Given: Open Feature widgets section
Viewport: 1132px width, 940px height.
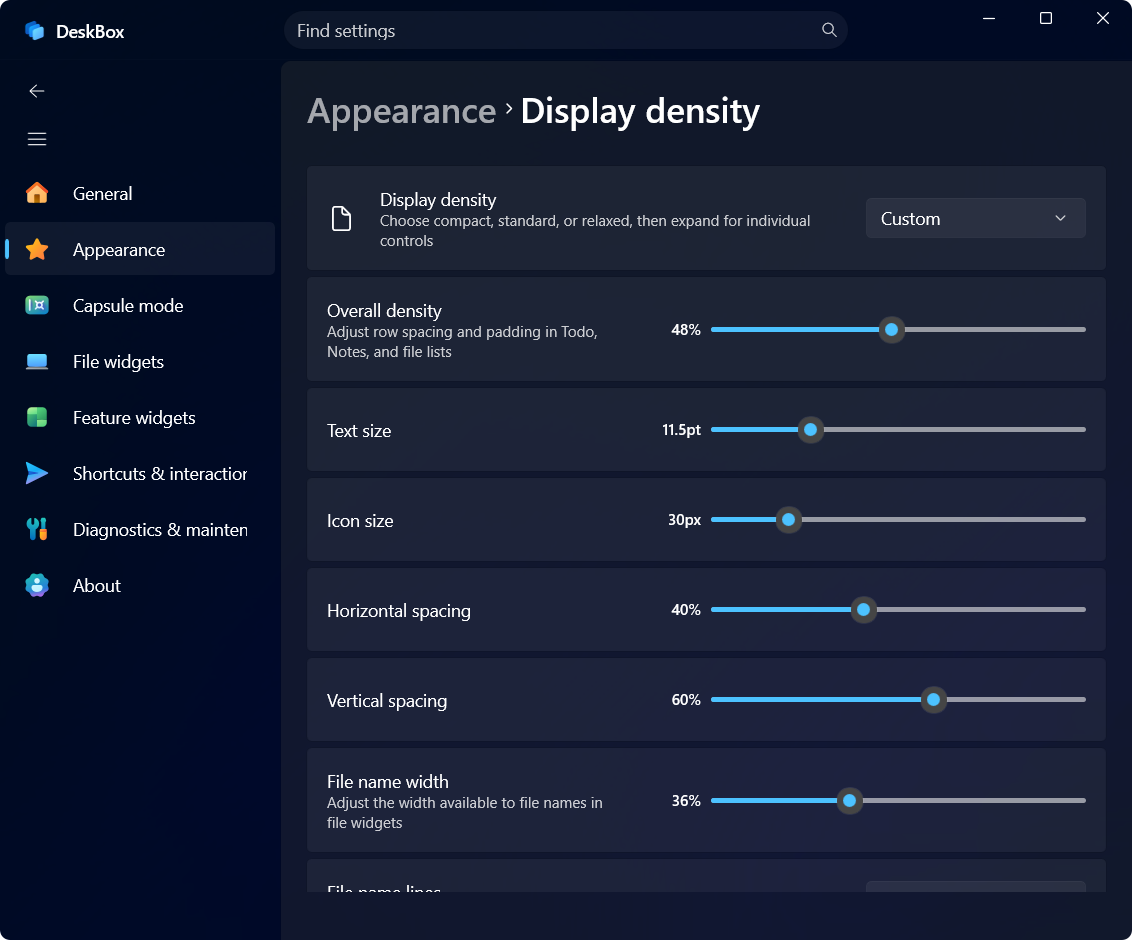Looking at the screenshot, I should (140, 417).
